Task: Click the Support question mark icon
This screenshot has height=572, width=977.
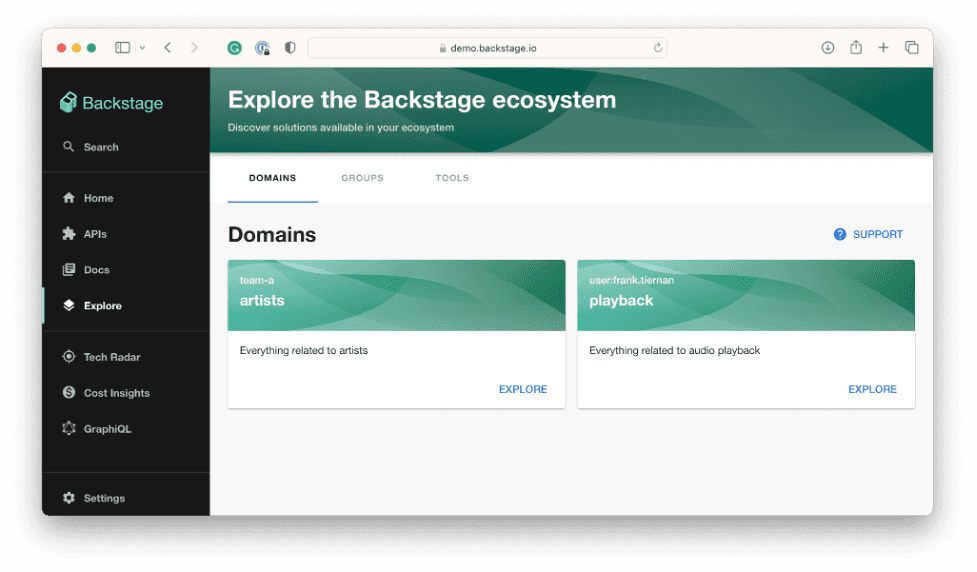Action: (x=840, y=234)
